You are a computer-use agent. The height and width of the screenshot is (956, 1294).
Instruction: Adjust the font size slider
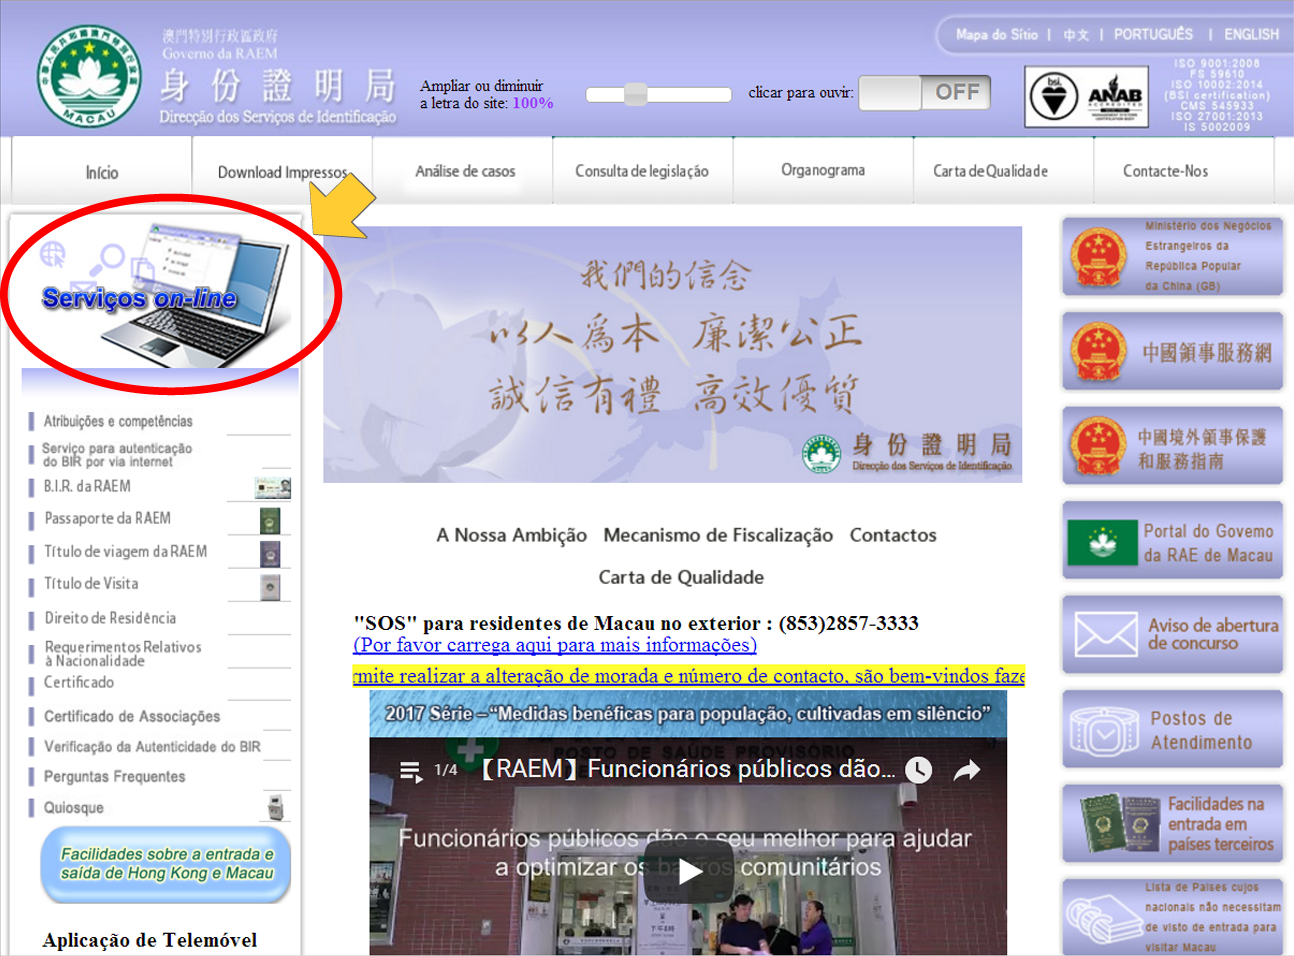coord(636,95)
